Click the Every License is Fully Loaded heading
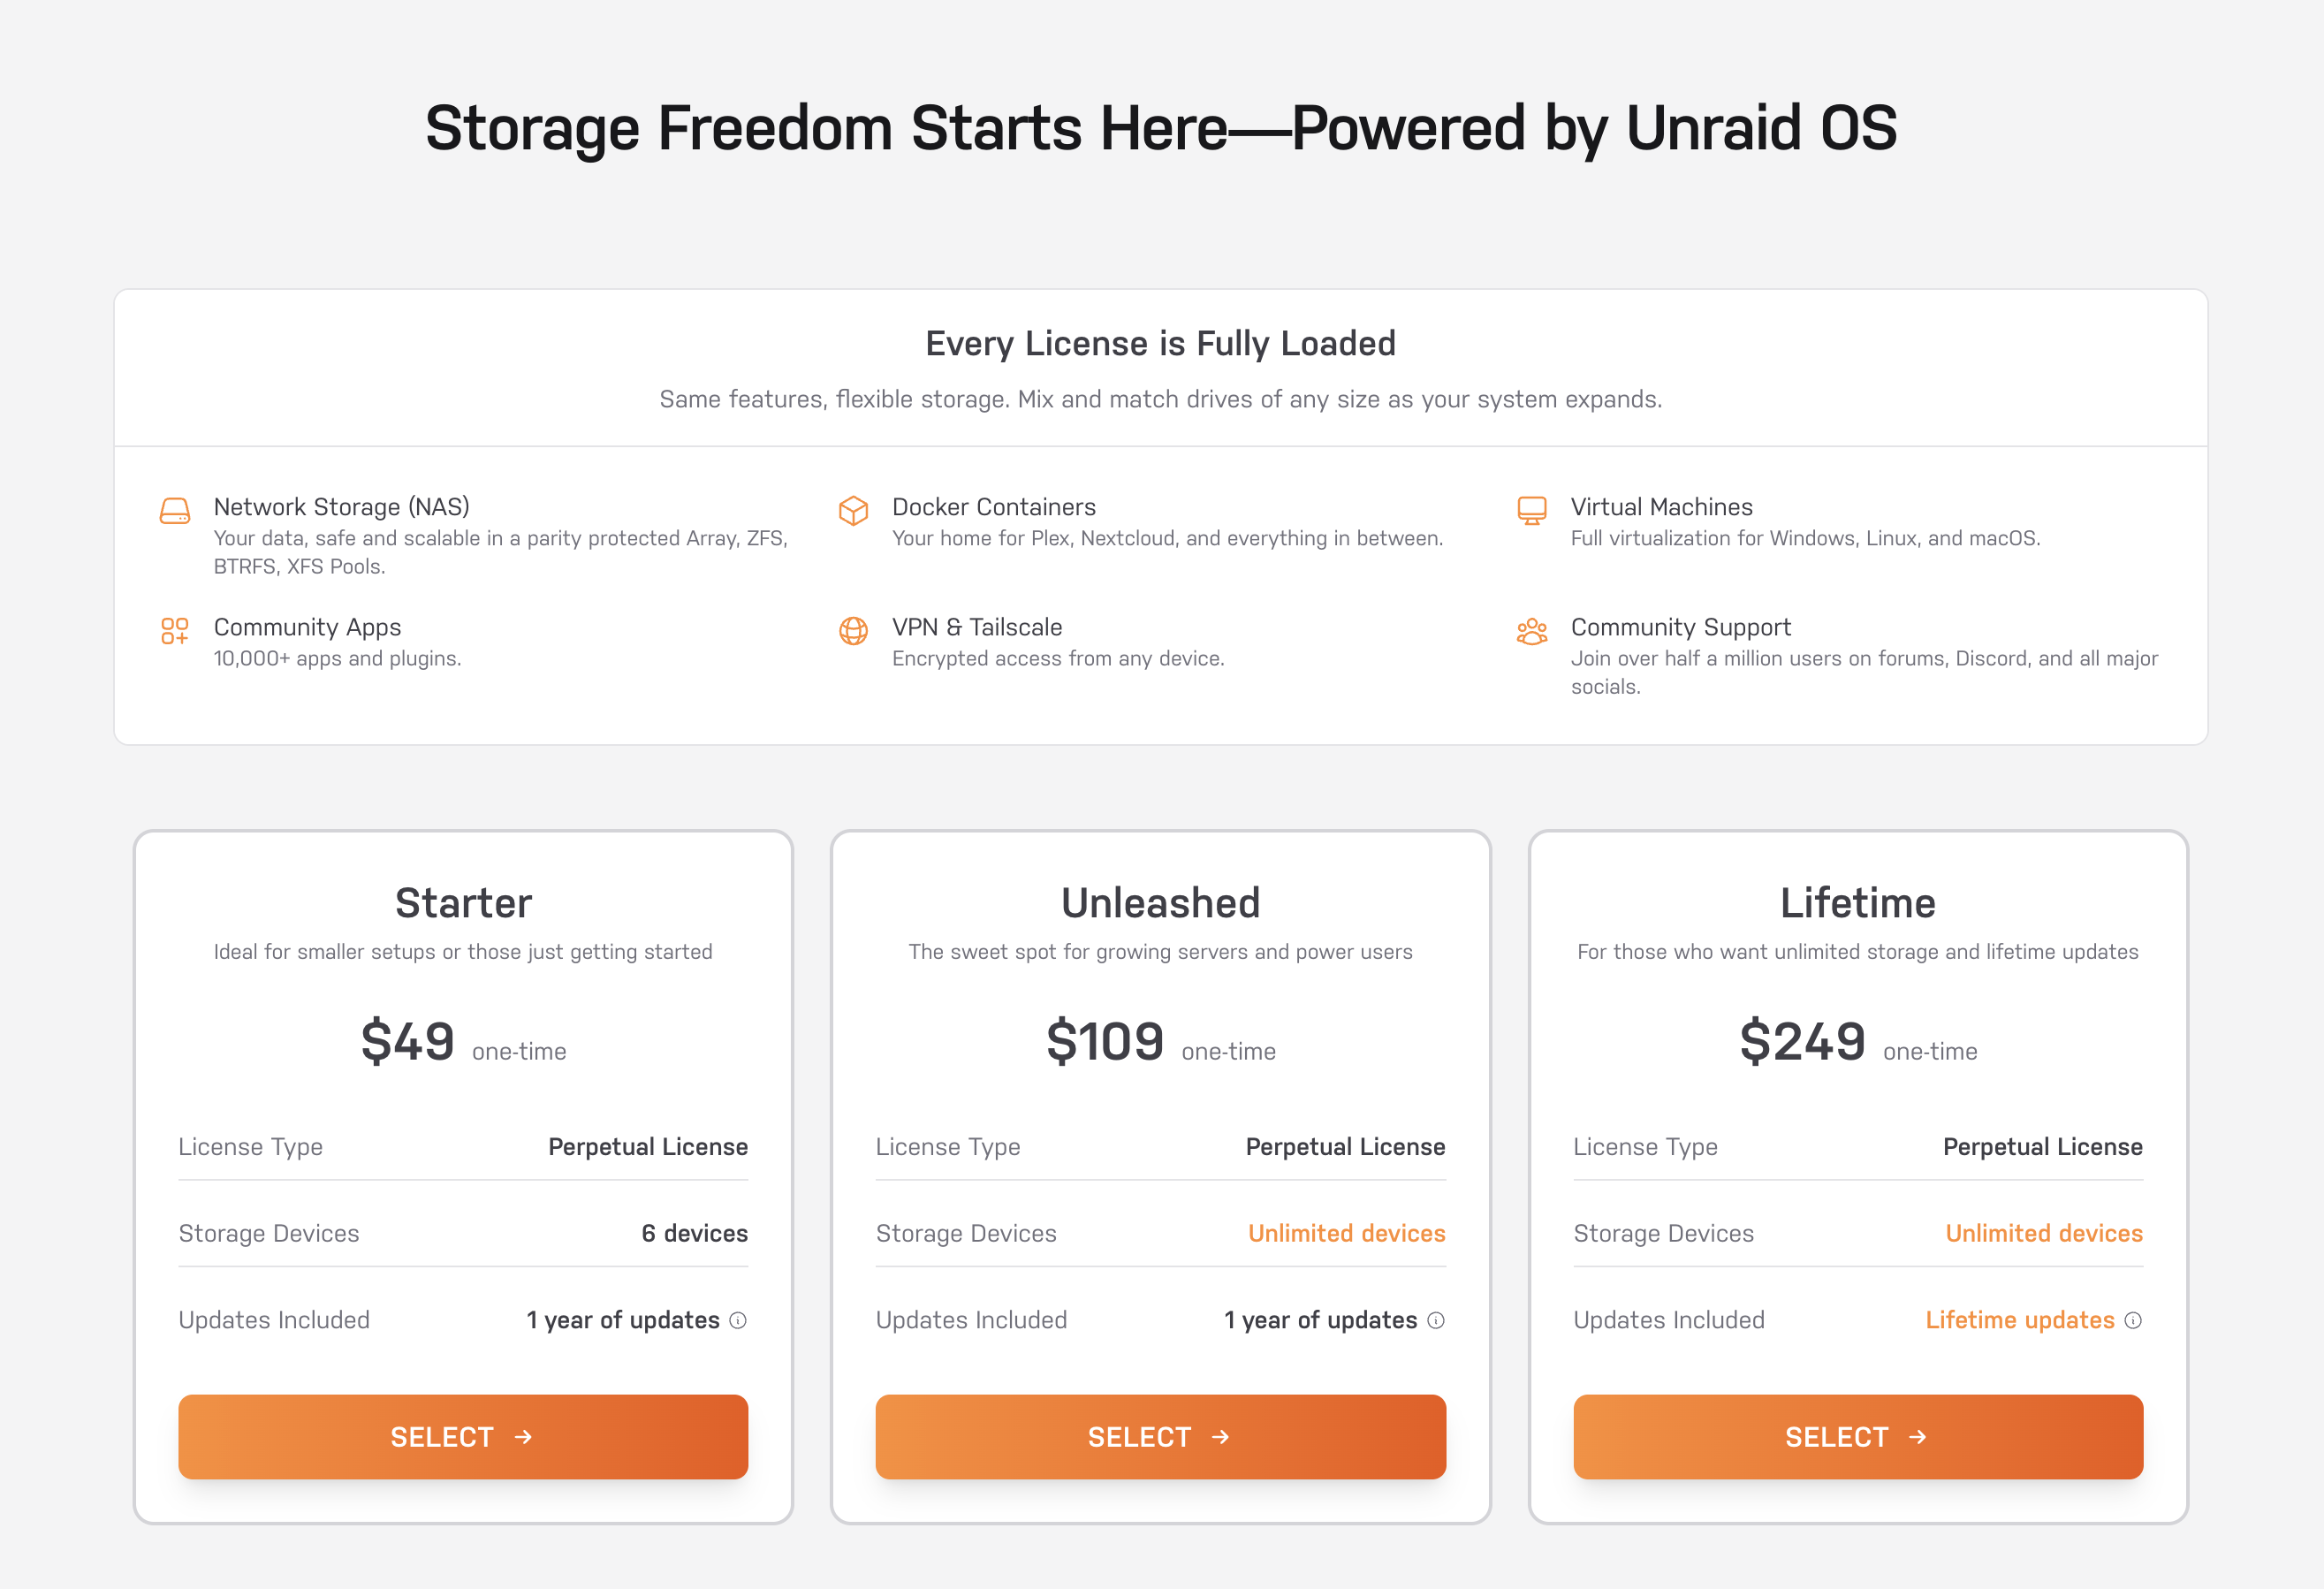The width and height of the screenshot is (2324, 1589). pyautogui.click(x=1160, y=344)
